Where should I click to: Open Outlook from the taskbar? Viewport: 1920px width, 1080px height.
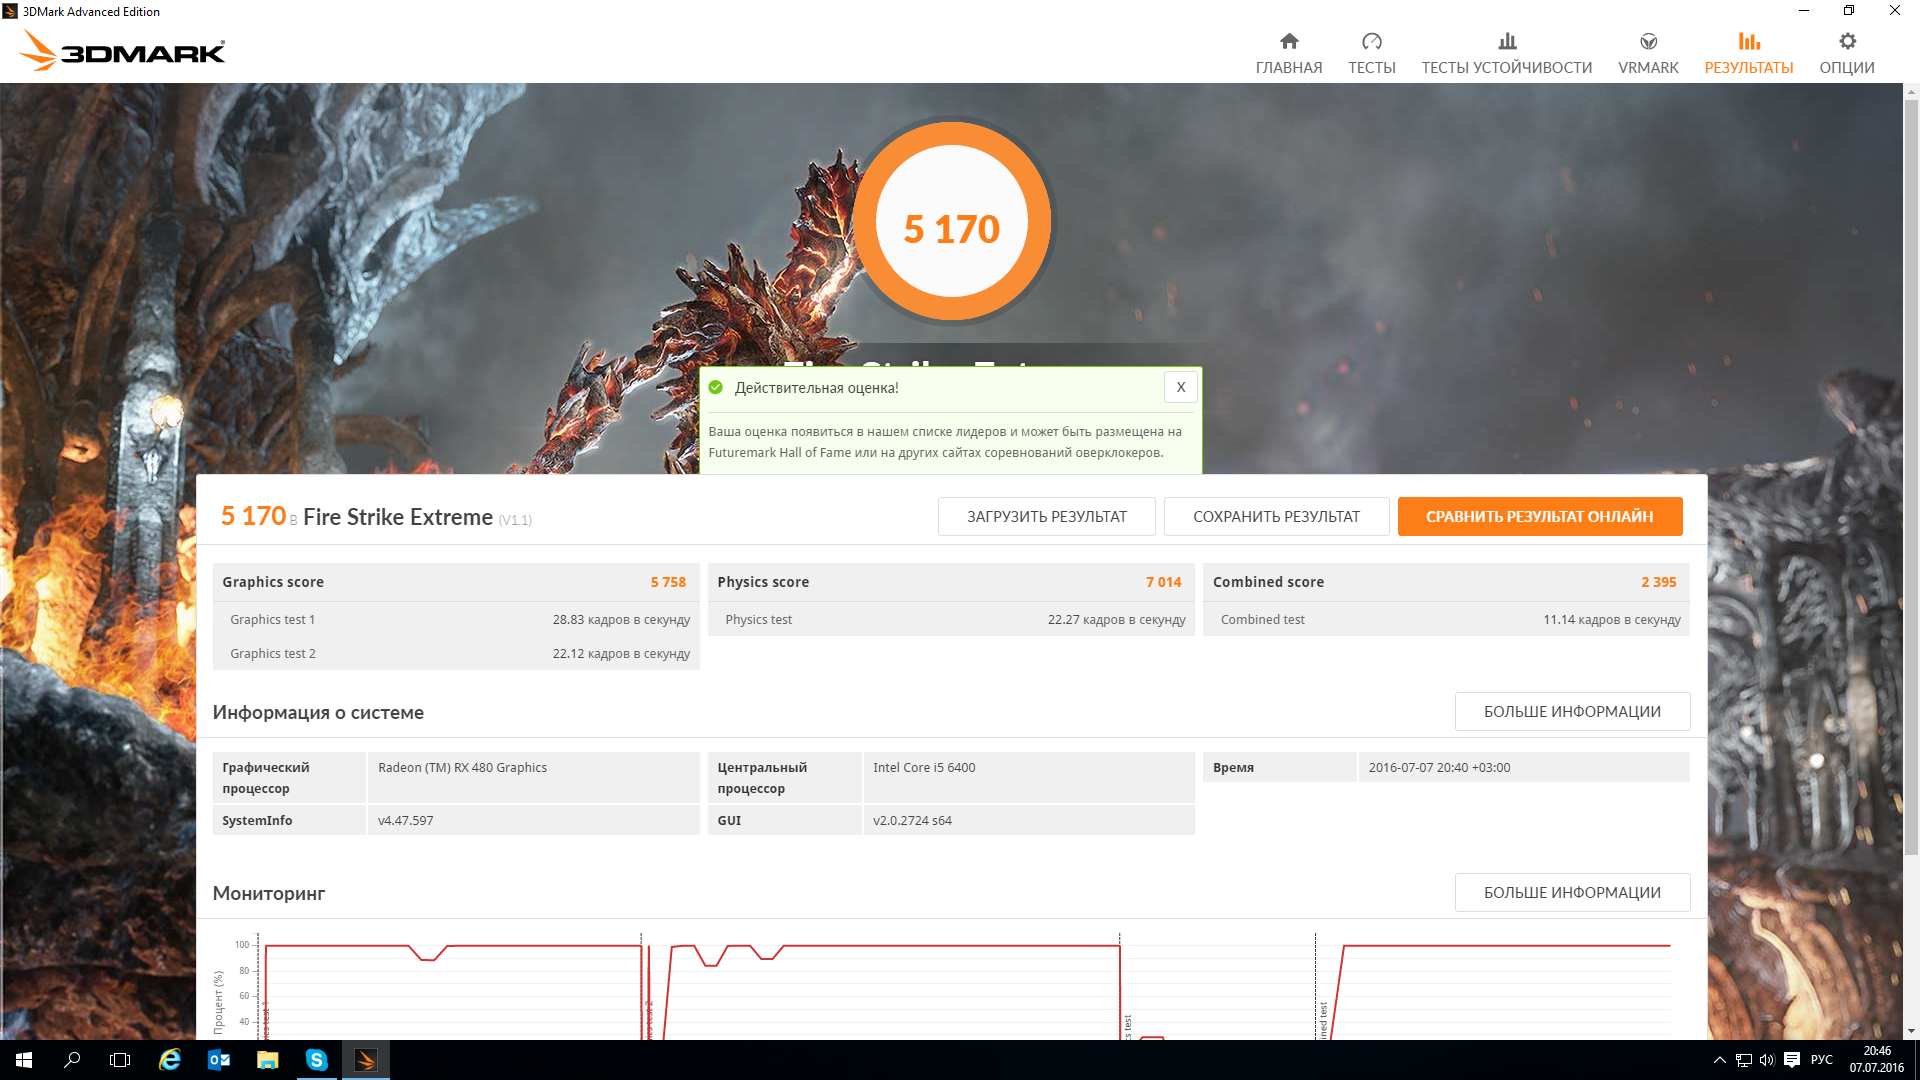pos(218,1060)
